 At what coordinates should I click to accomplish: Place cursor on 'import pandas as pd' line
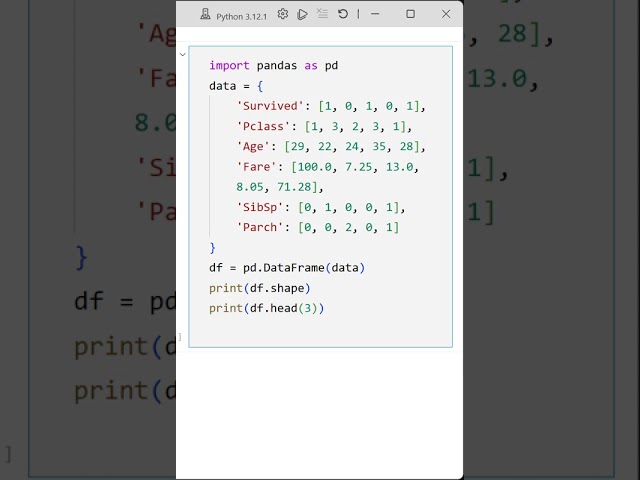(x=273, y=65)
